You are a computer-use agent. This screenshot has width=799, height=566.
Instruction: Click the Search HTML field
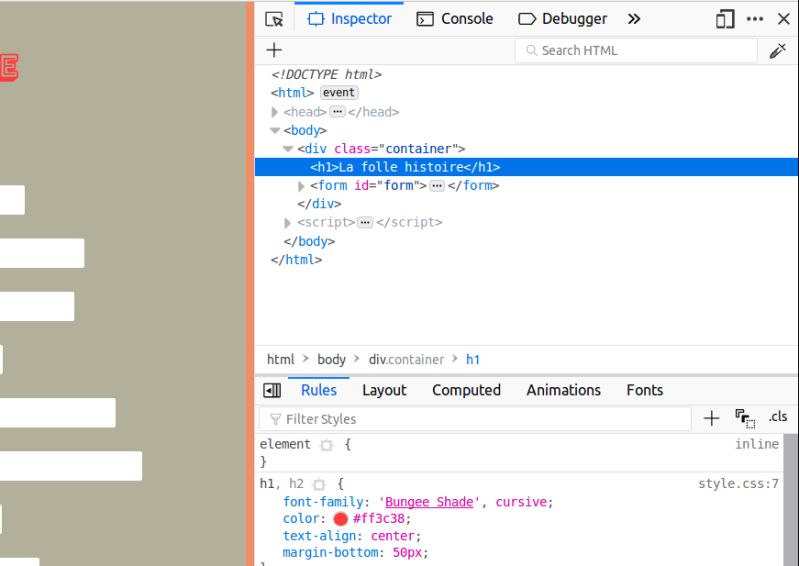click(x=635, y=50)
